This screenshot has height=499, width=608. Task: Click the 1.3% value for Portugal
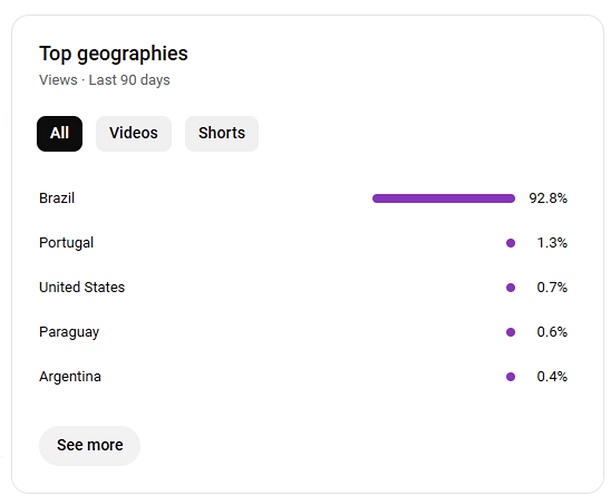click(552, 243)
